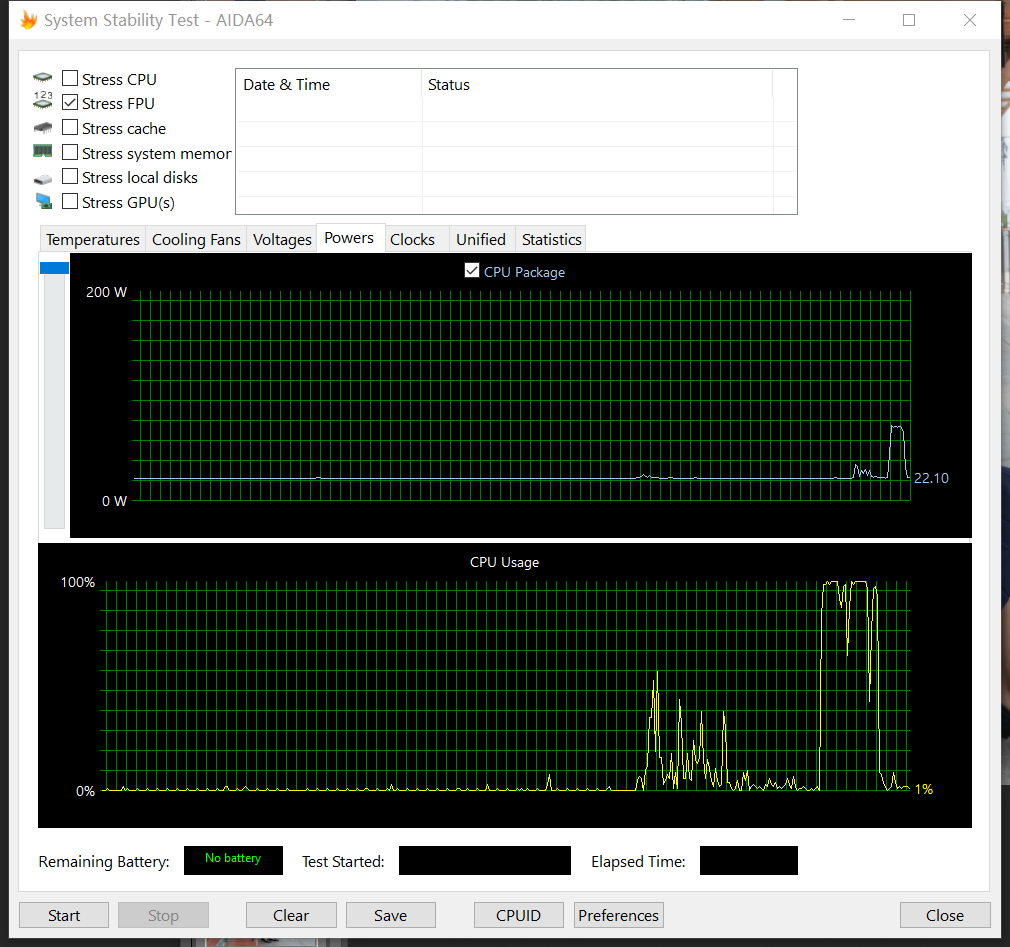
Task: Click the cache chip icon beside Stress cache
Action: pyautogui.click(x=42, y=128)
